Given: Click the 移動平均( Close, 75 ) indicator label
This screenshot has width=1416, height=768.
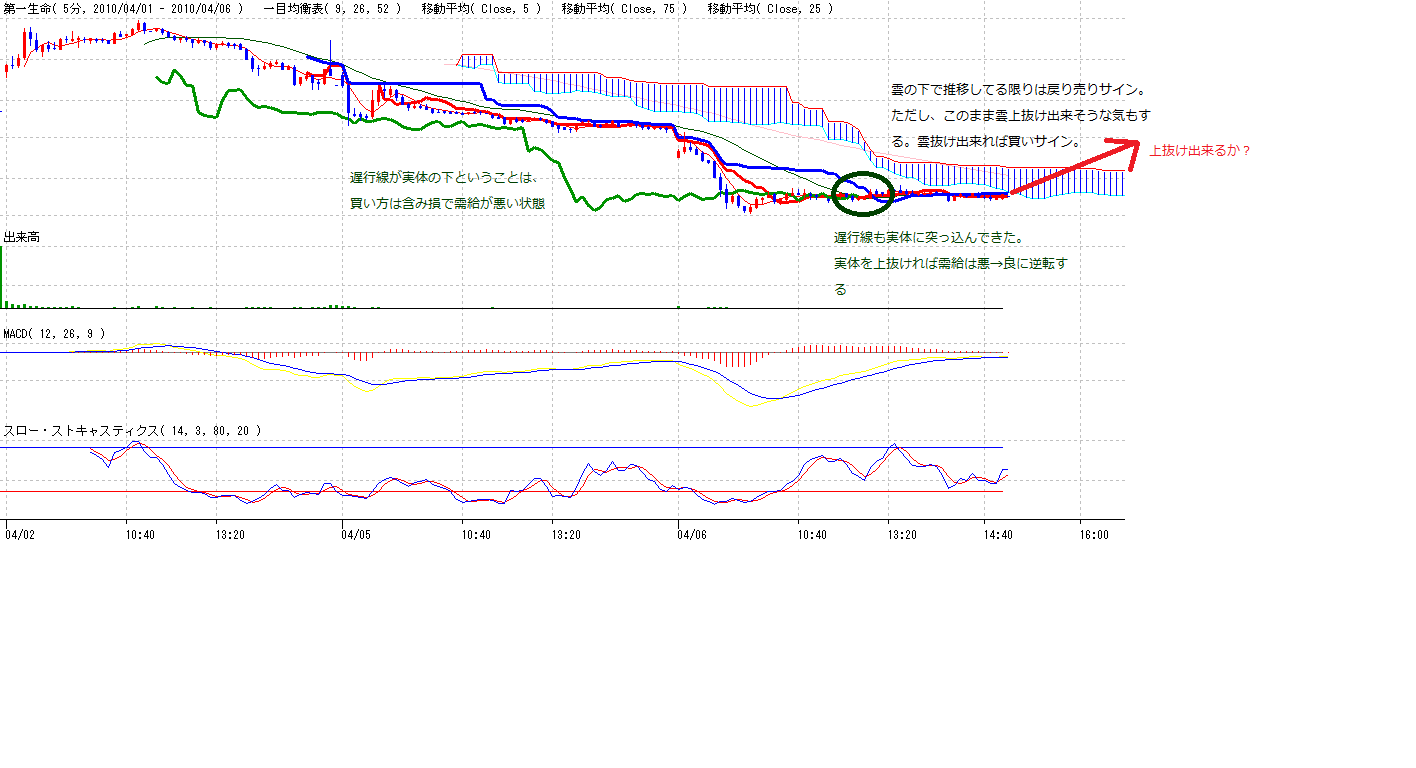Looking at the screenshot, I should click(624, 9).
